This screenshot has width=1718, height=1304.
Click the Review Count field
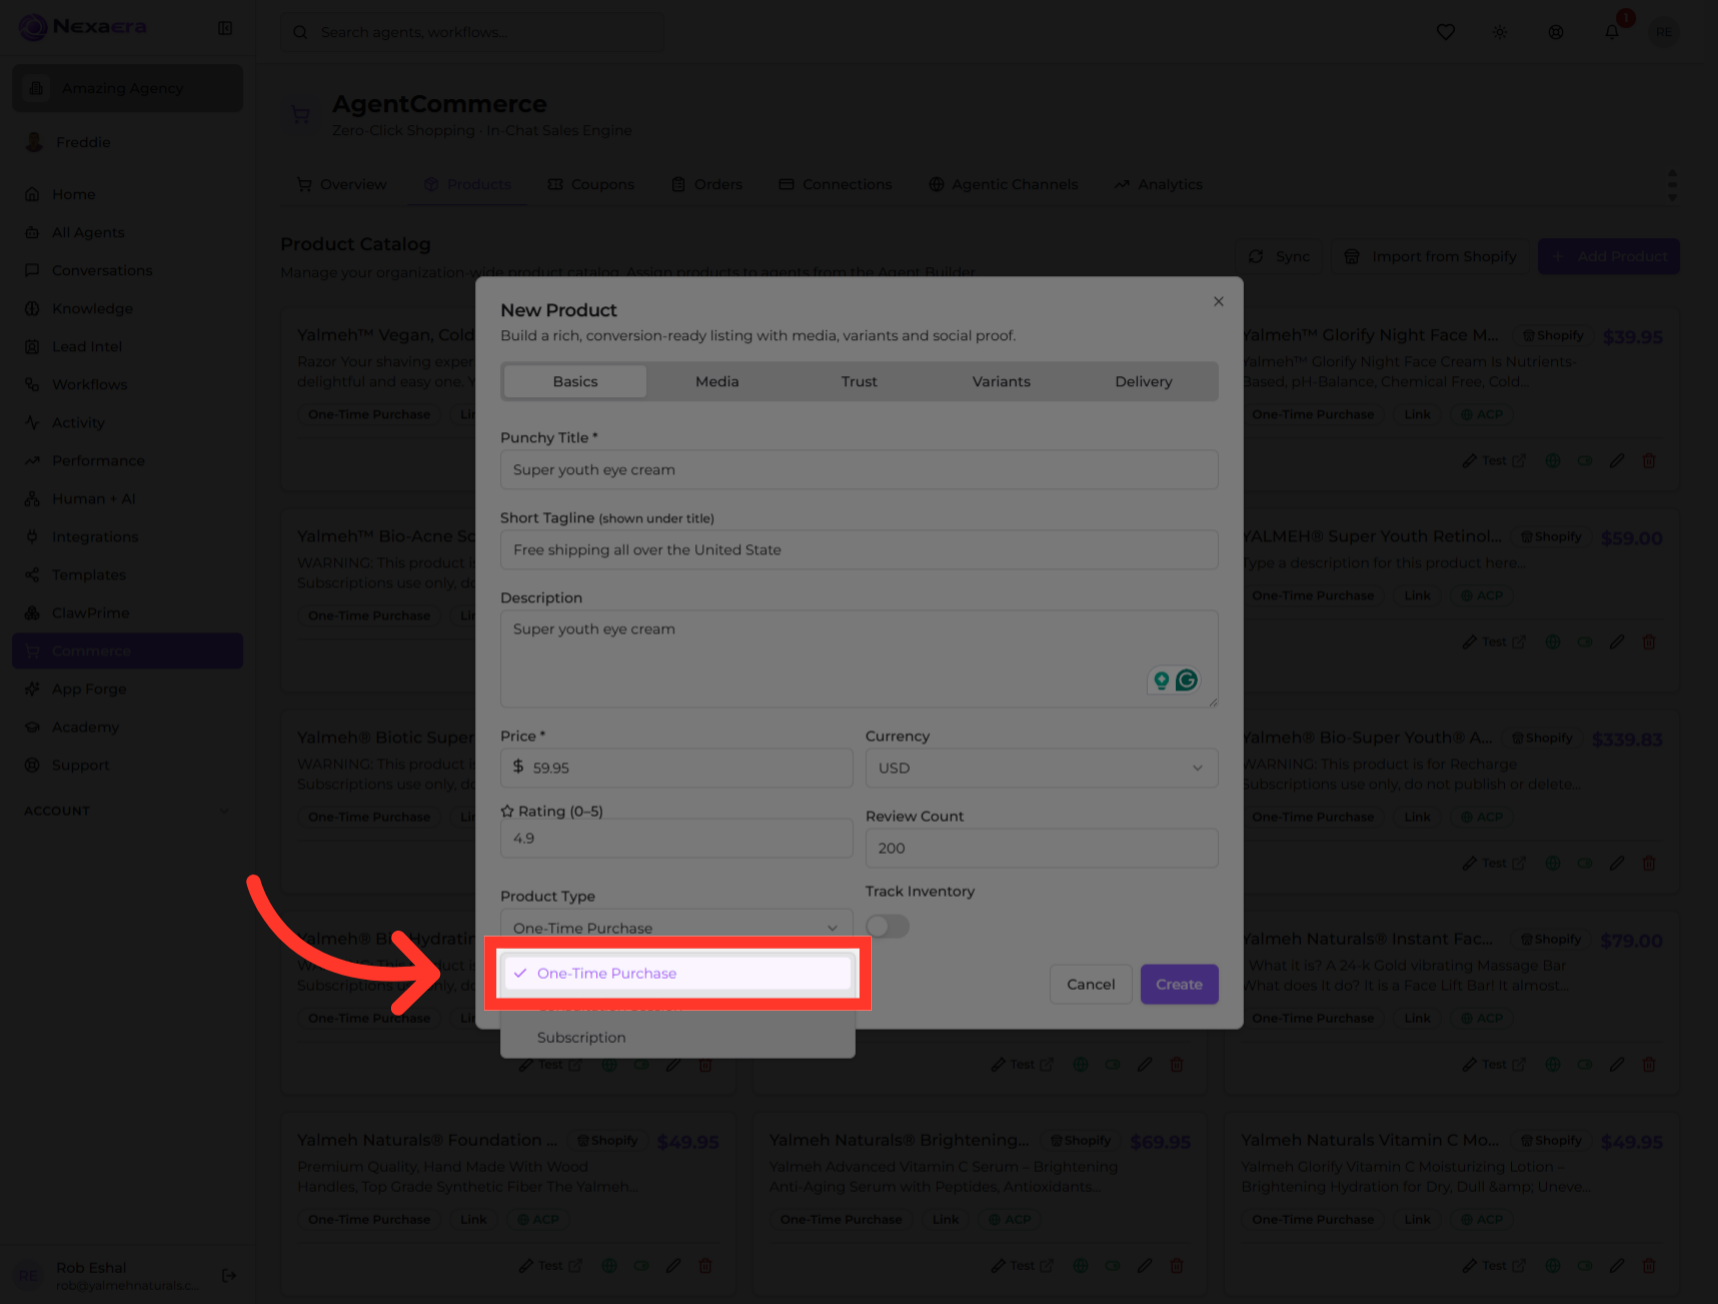(1041, 848)
